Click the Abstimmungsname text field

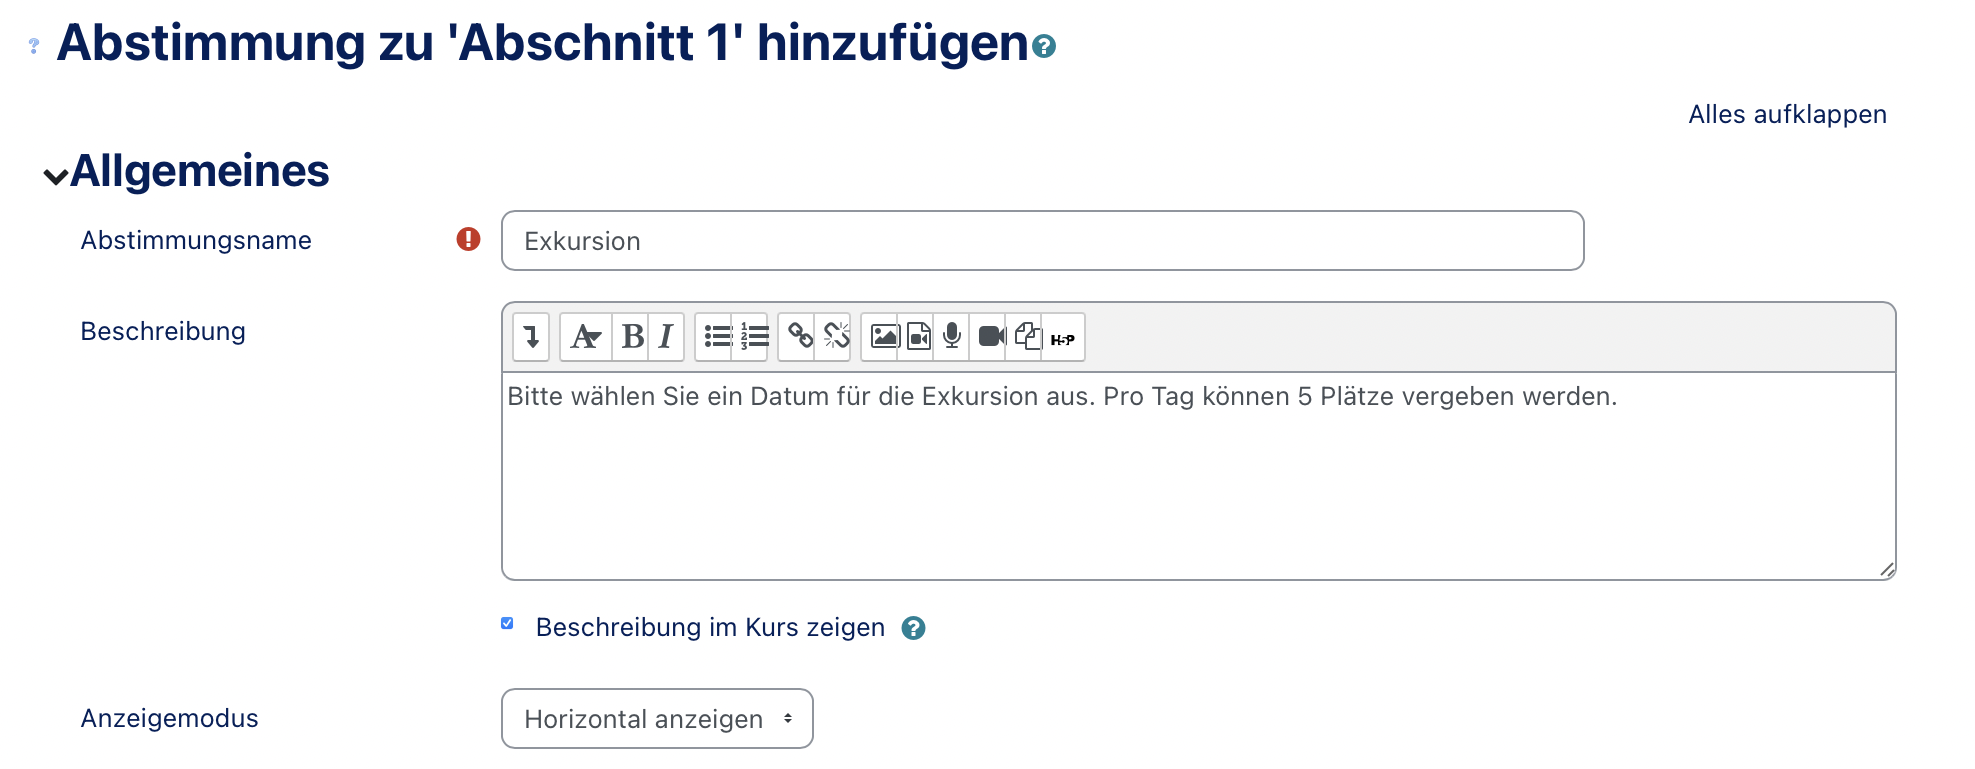point(1041,241)
